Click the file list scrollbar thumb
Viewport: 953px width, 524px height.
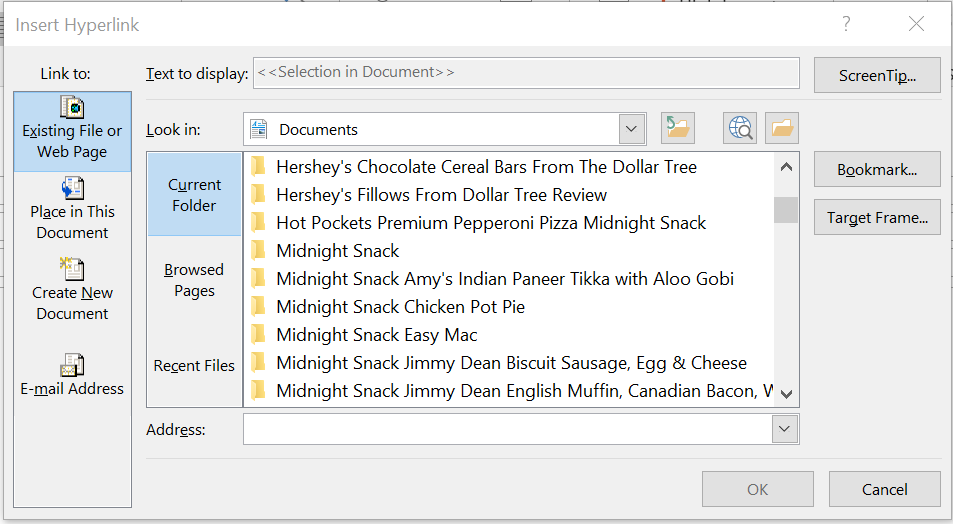tap(786, 210)
